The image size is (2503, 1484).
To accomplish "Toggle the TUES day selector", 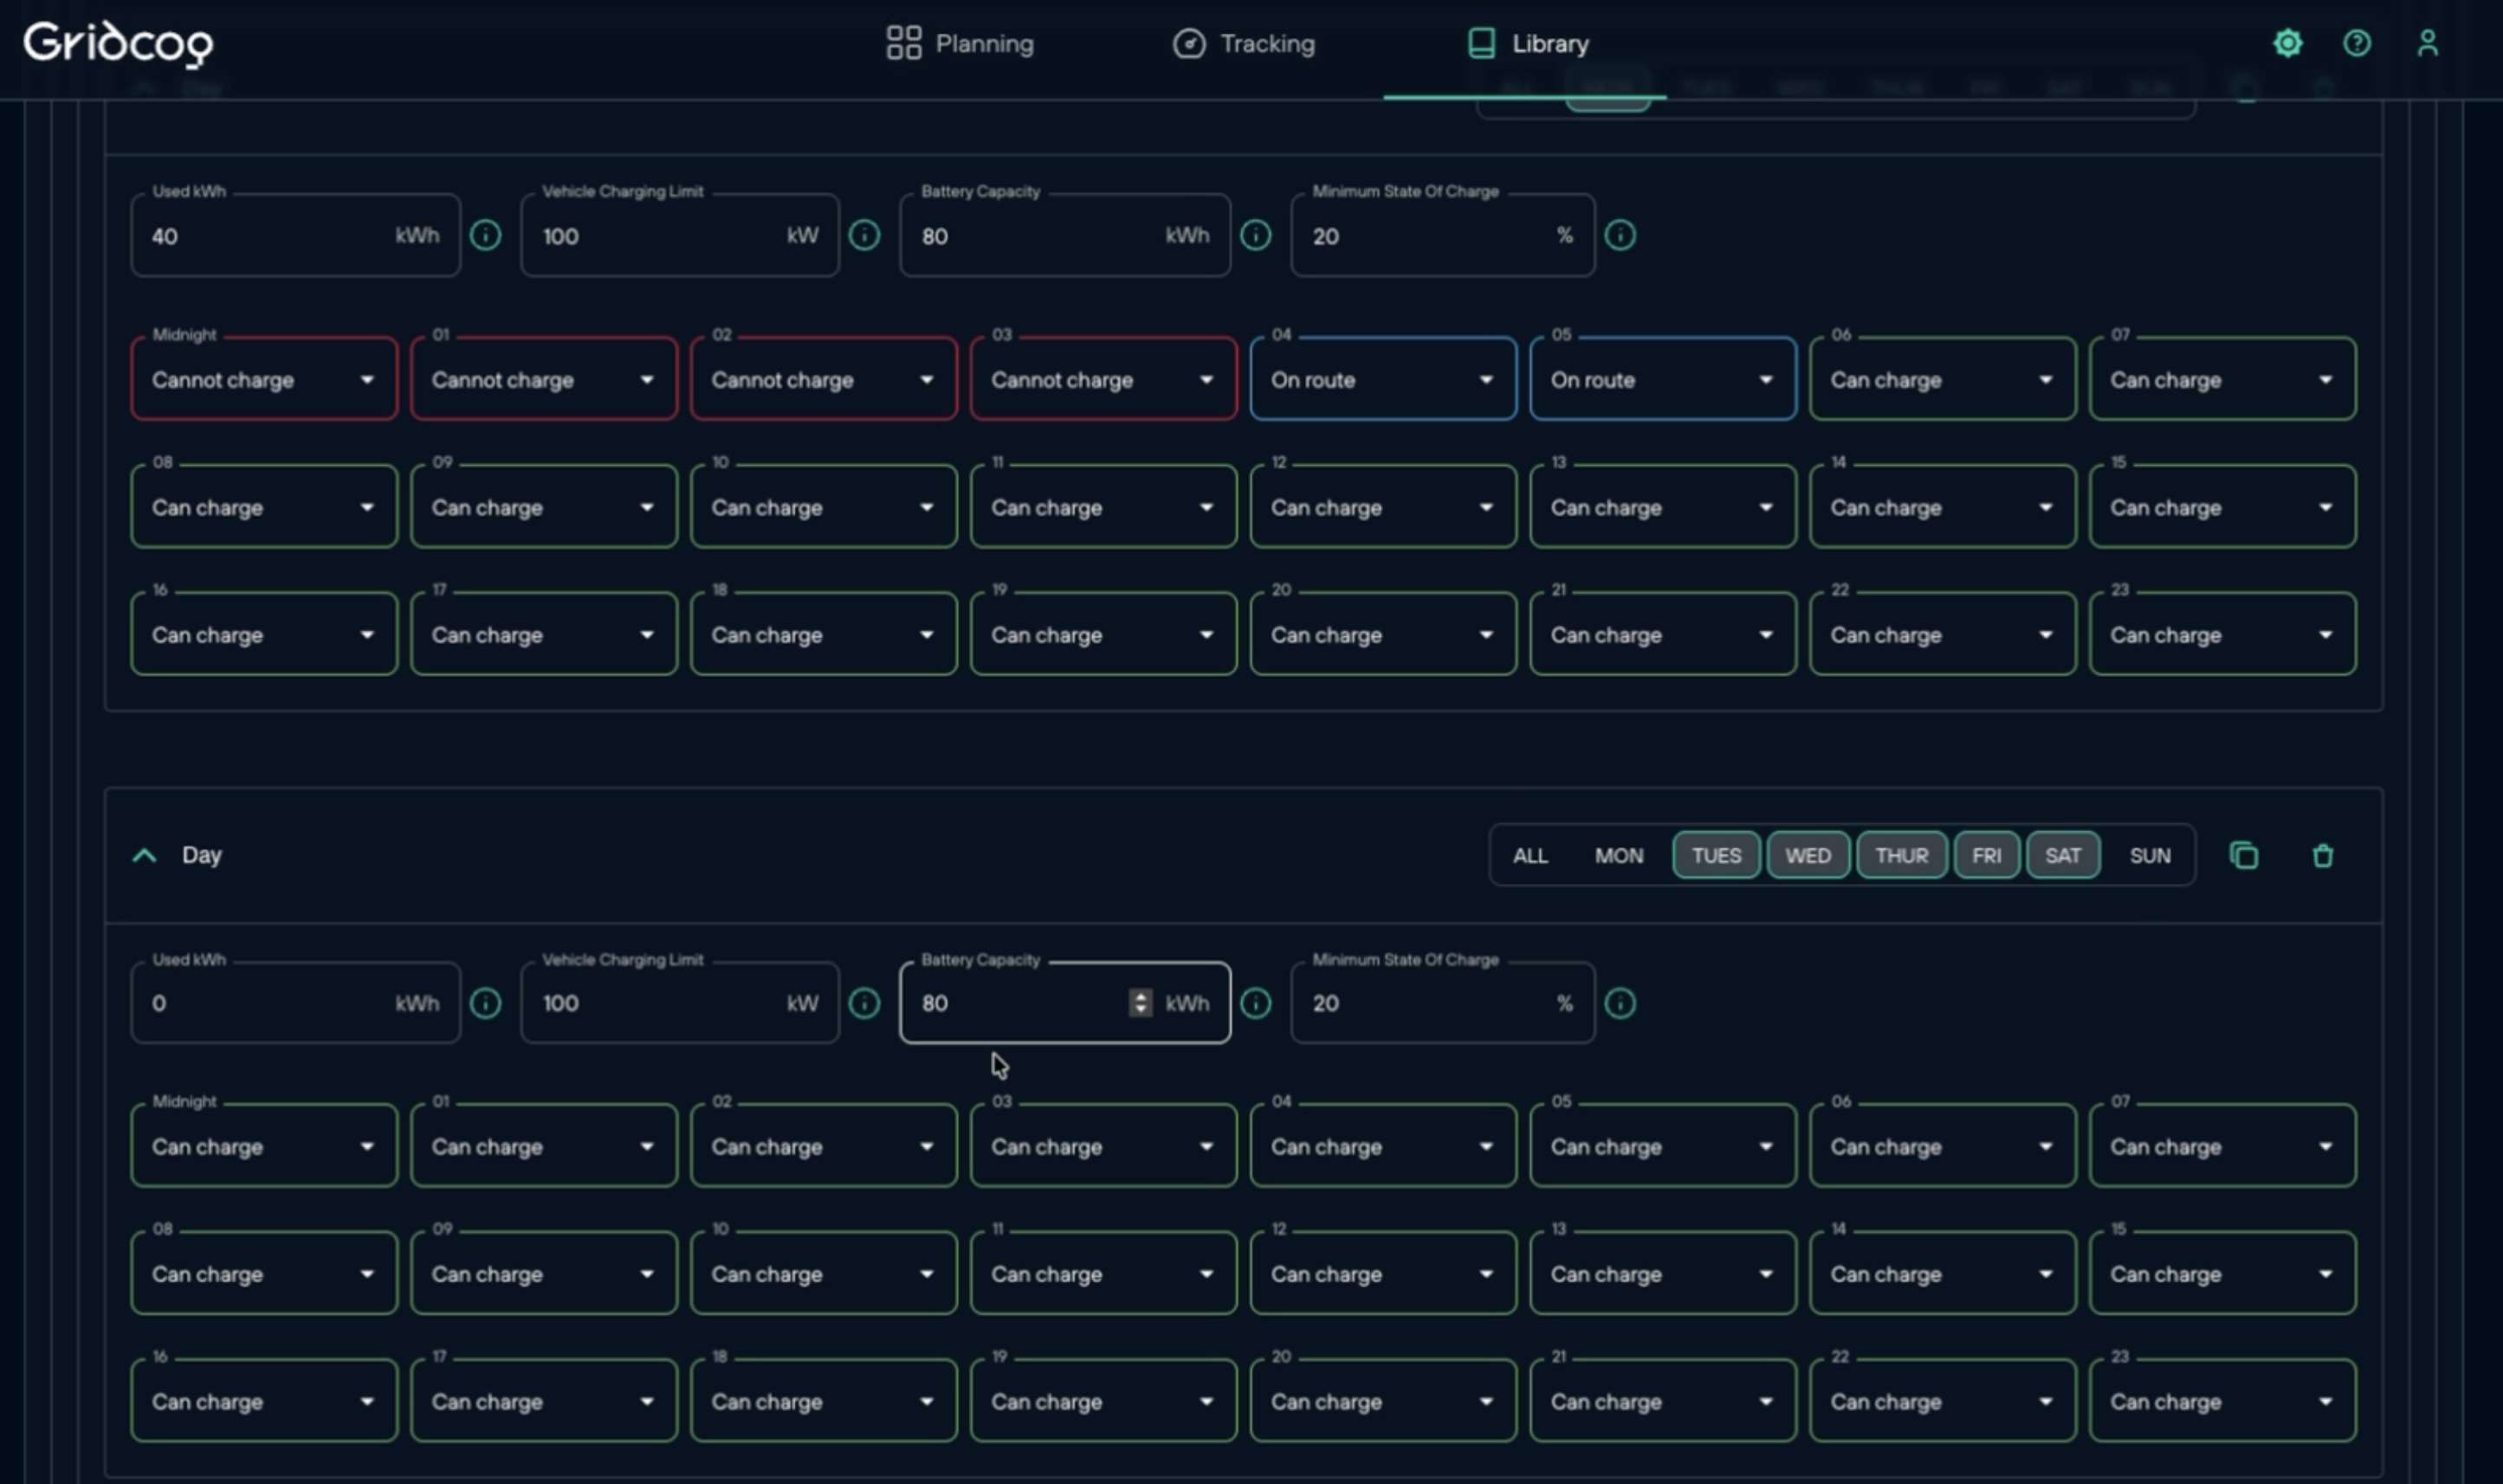I will point(1716,856).
